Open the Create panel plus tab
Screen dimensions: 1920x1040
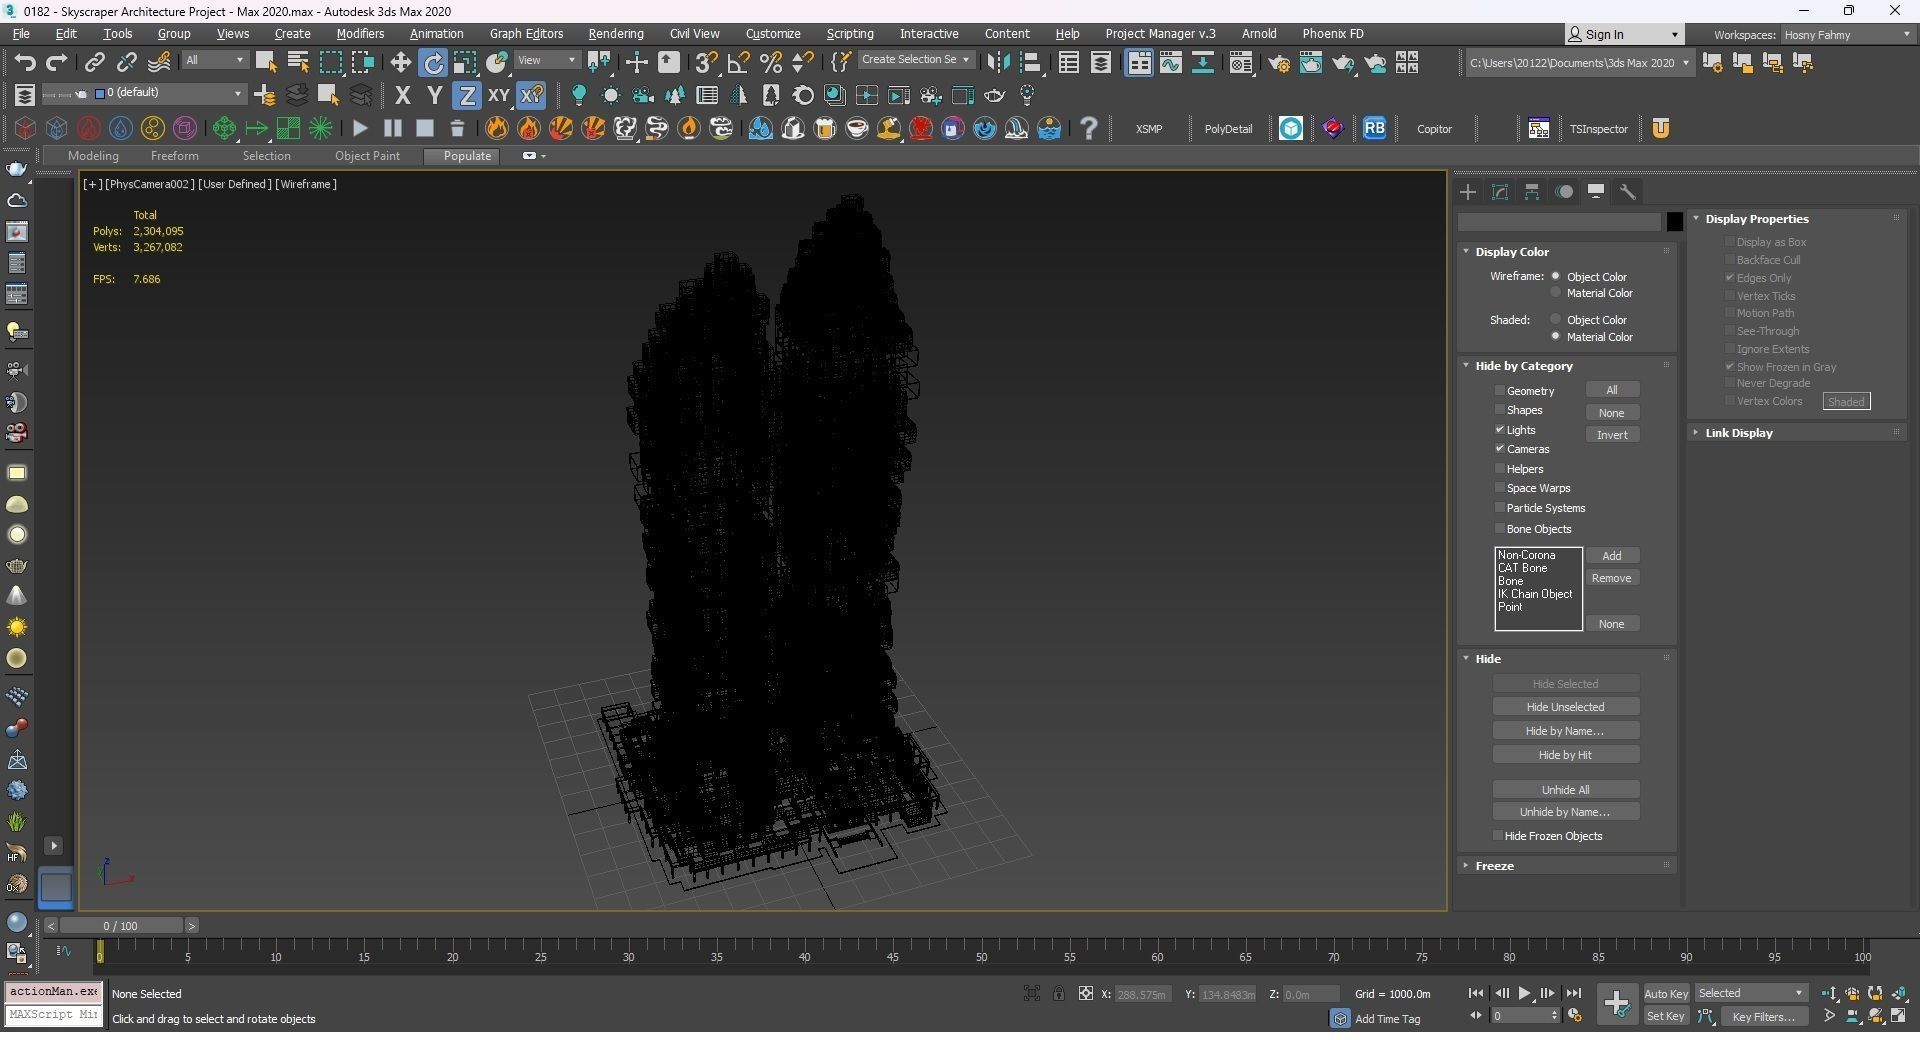[x=1468, y=192]
